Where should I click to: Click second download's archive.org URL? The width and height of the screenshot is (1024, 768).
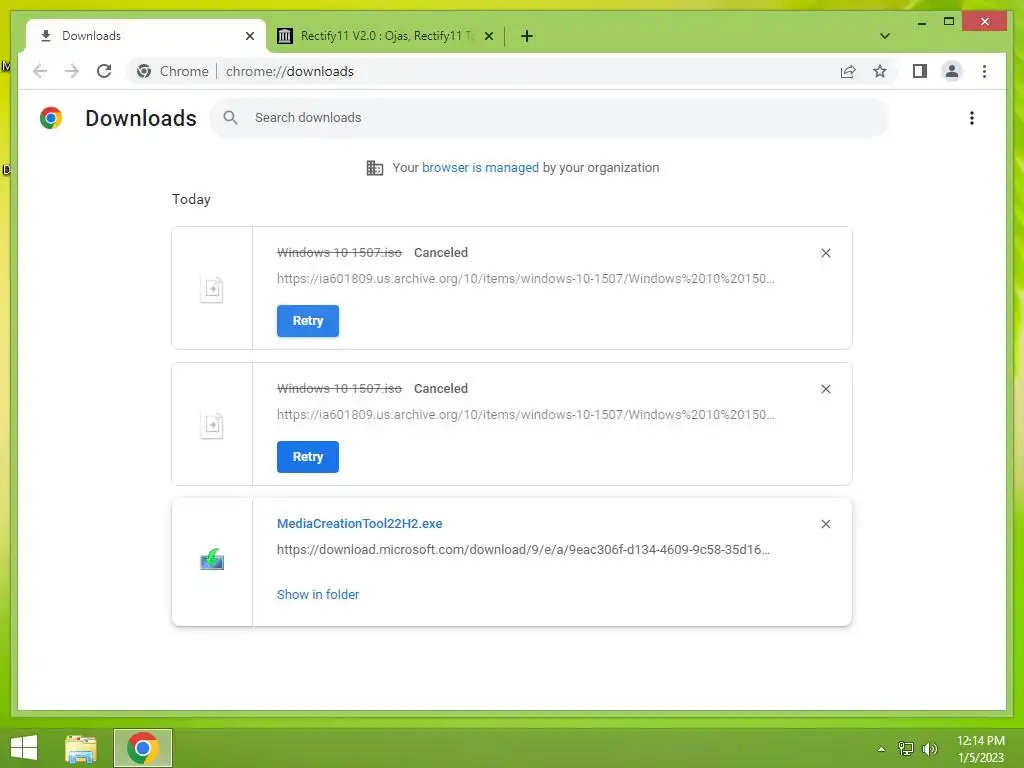(x=526, y=414)
